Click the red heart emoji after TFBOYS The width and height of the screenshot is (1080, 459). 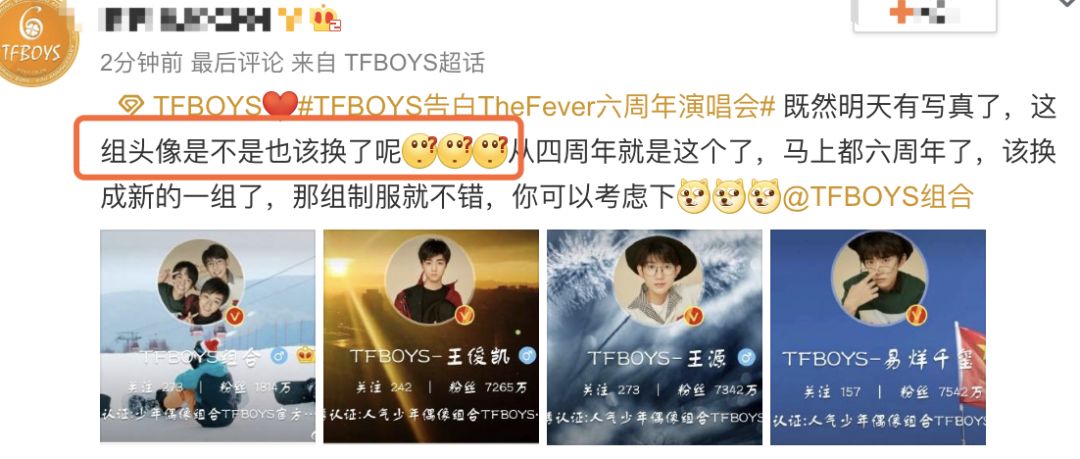point(280,105)
